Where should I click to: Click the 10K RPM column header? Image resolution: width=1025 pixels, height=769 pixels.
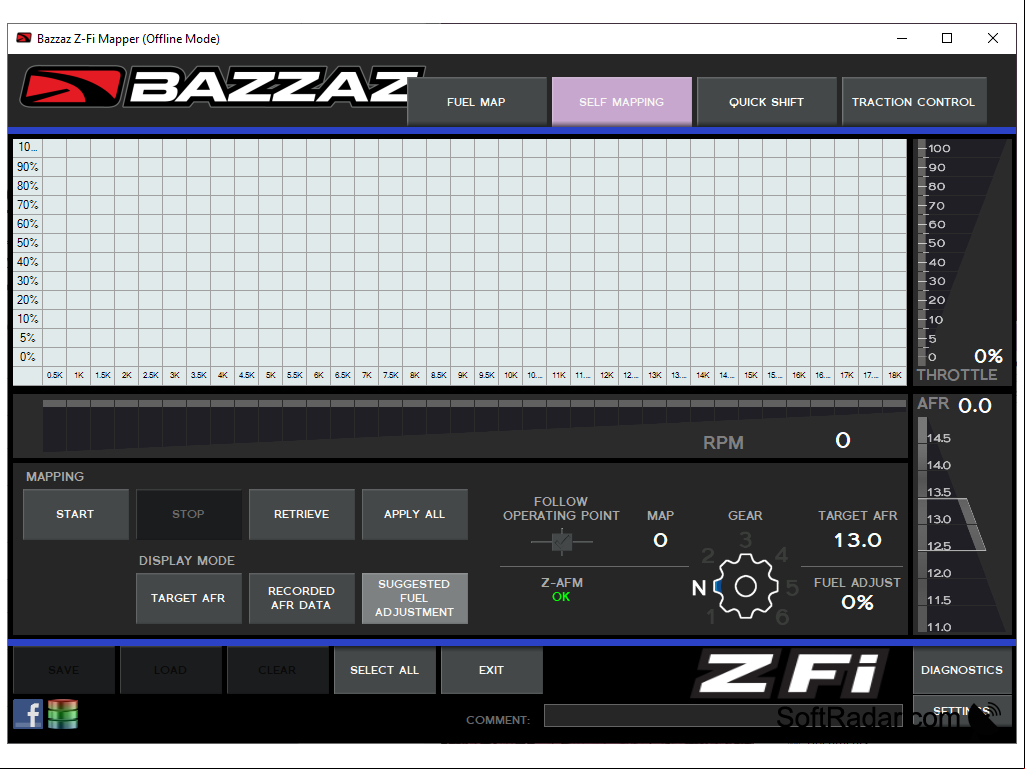click(x=511, y=375)
